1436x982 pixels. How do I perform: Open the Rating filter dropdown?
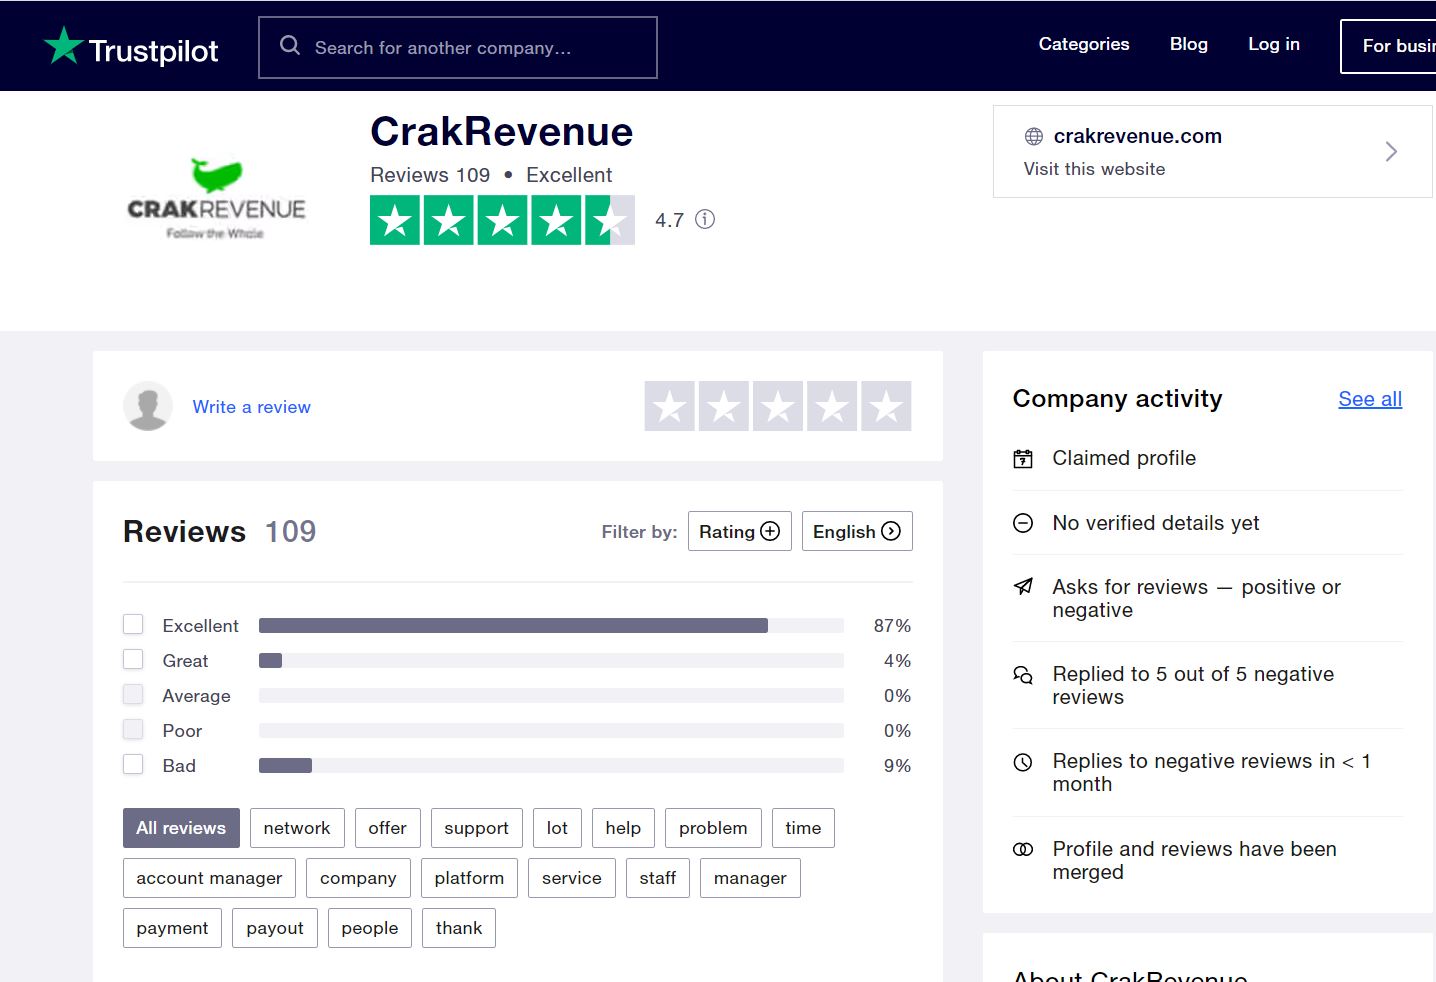[x=740, y=531]
